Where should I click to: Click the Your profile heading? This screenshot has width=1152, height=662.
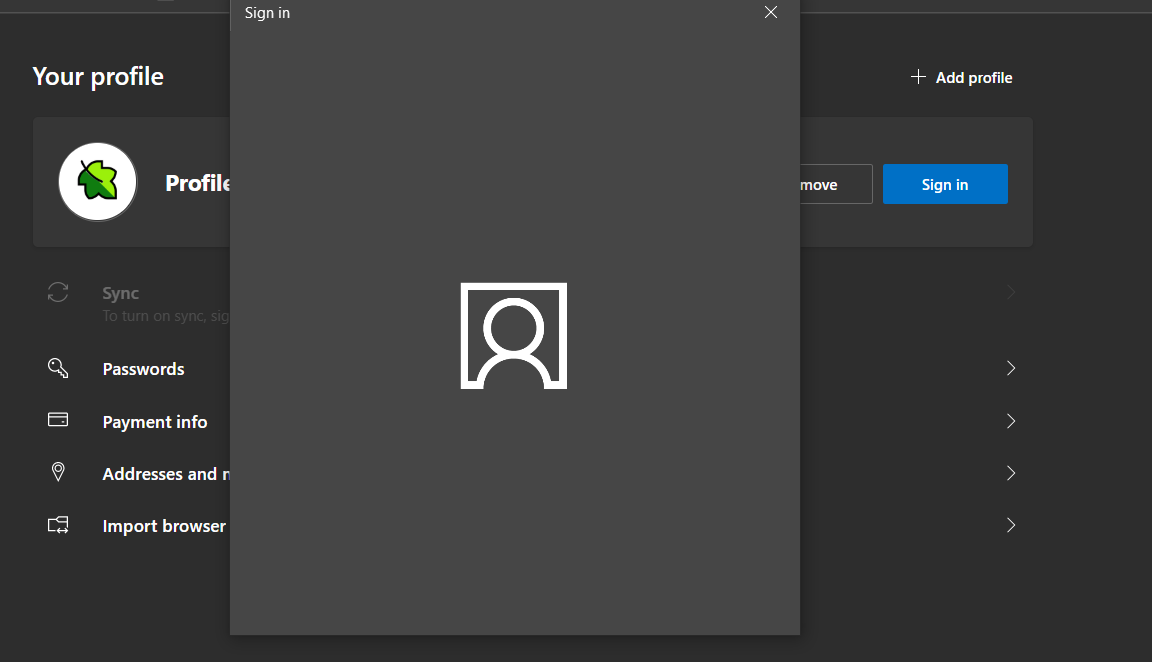click(x=98, y=76)
